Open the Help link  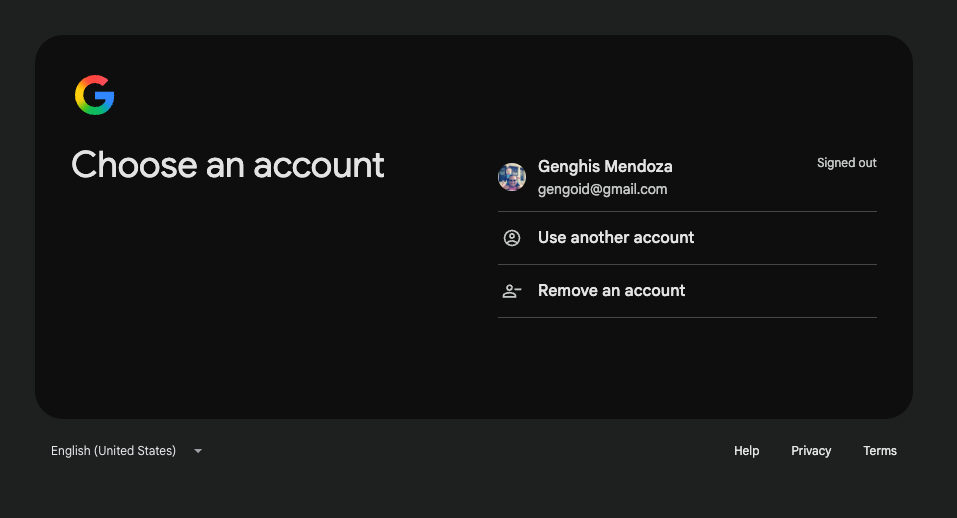746,451
